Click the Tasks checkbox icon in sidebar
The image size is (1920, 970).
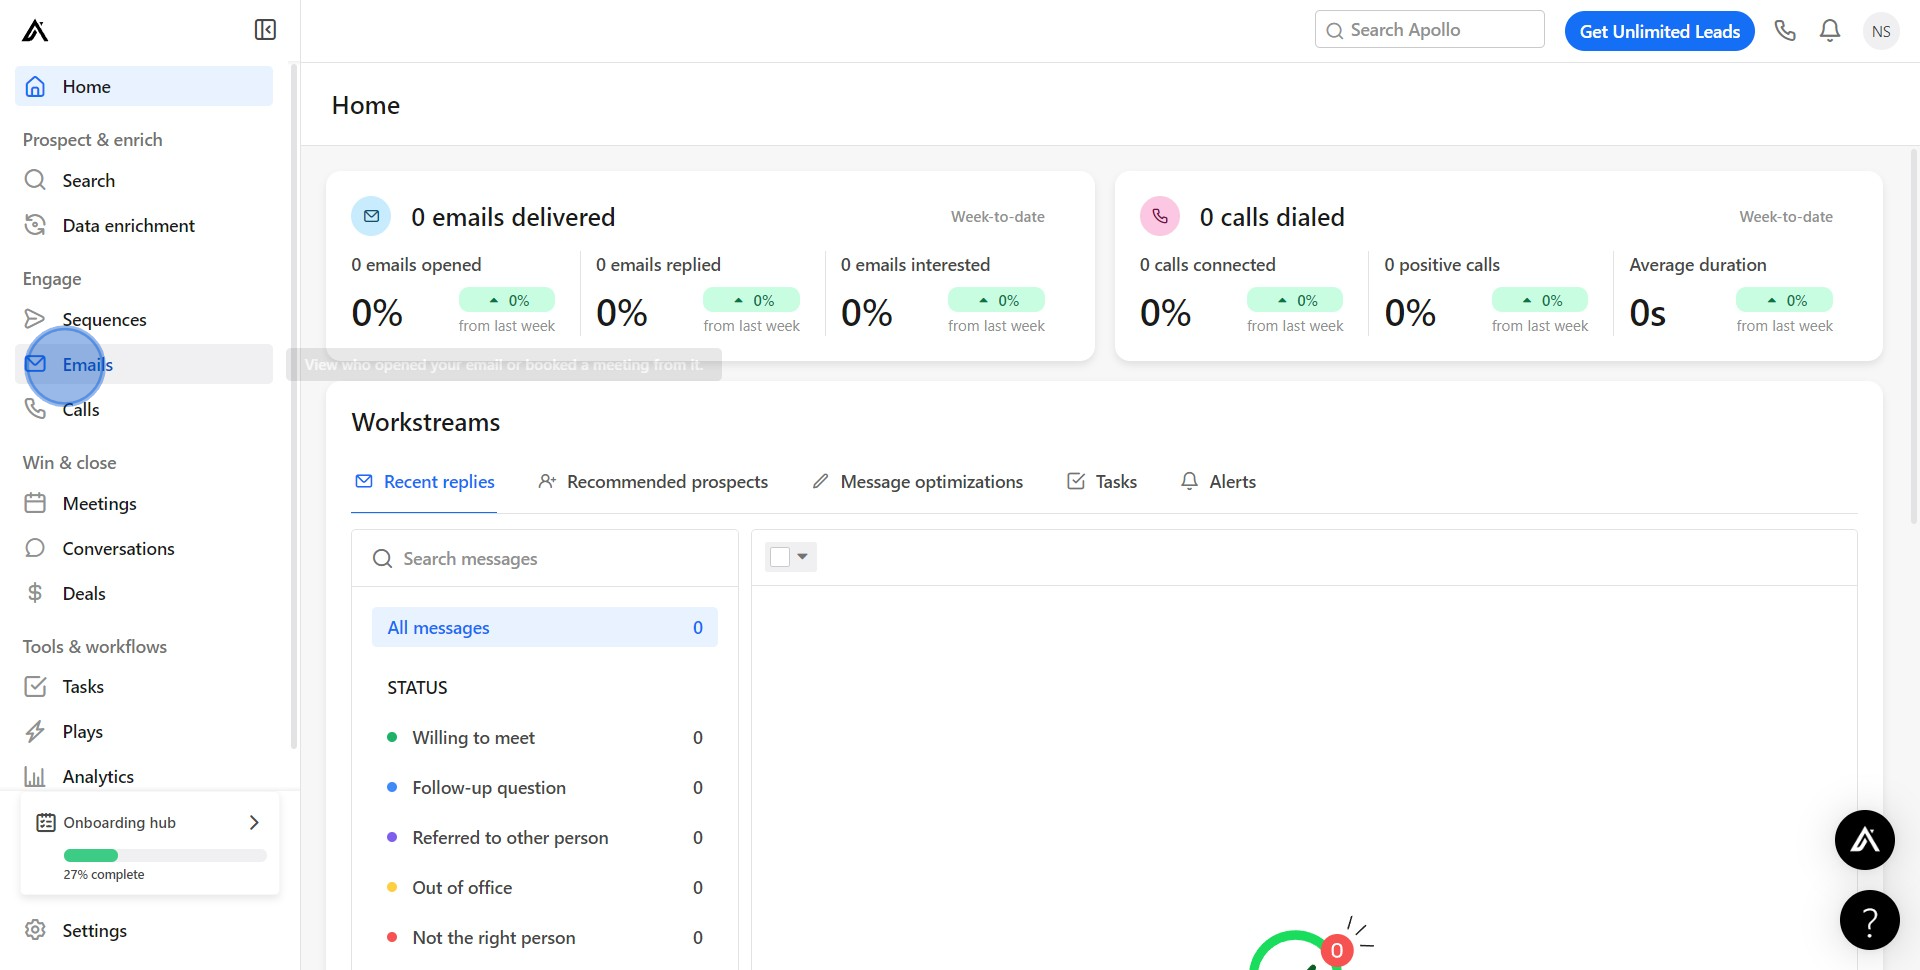pyautogui.click(x=35, y=686)
